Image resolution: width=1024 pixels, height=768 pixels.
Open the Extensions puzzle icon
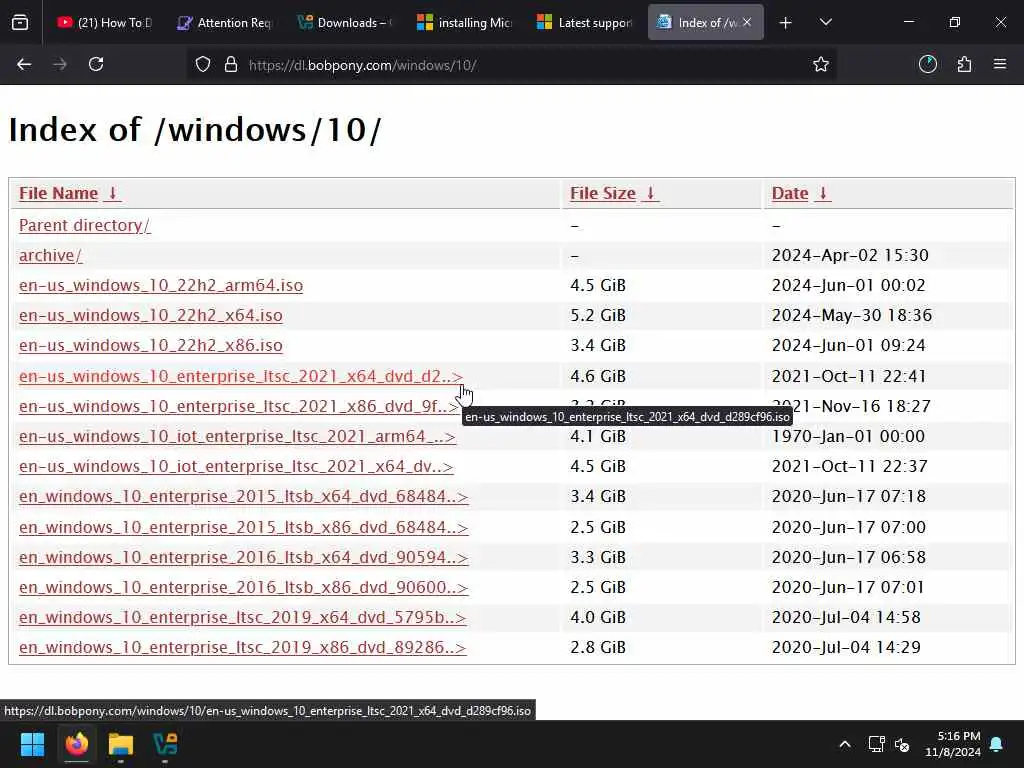point(964,64)
